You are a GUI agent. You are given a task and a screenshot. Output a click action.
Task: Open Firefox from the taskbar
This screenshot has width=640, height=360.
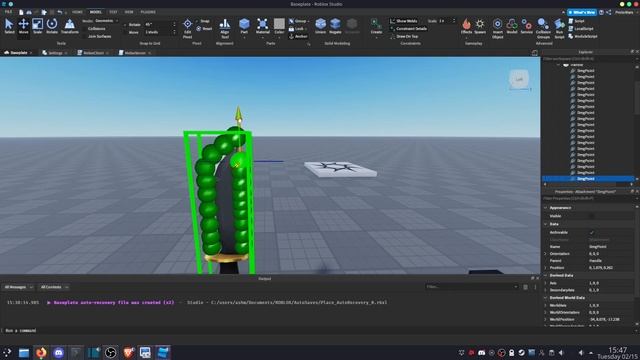point(41,353)
